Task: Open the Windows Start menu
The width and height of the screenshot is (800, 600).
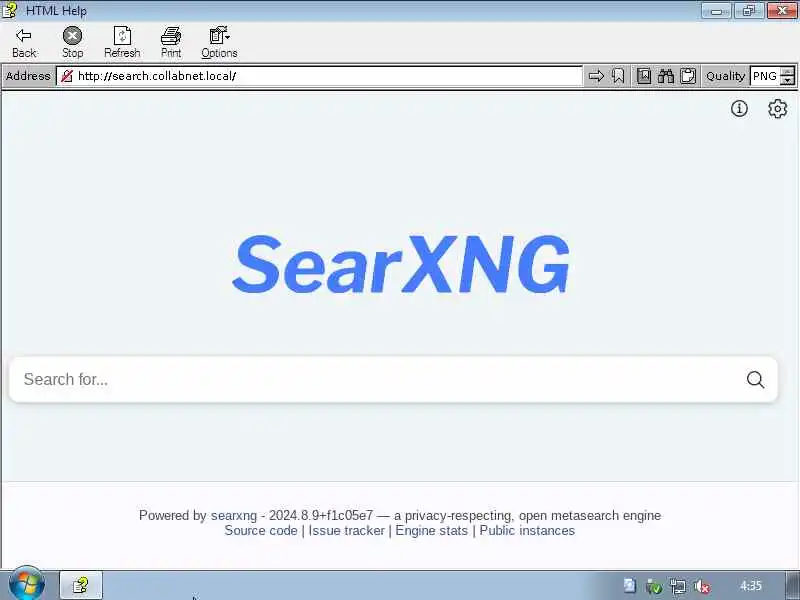Action: (27, 585)
